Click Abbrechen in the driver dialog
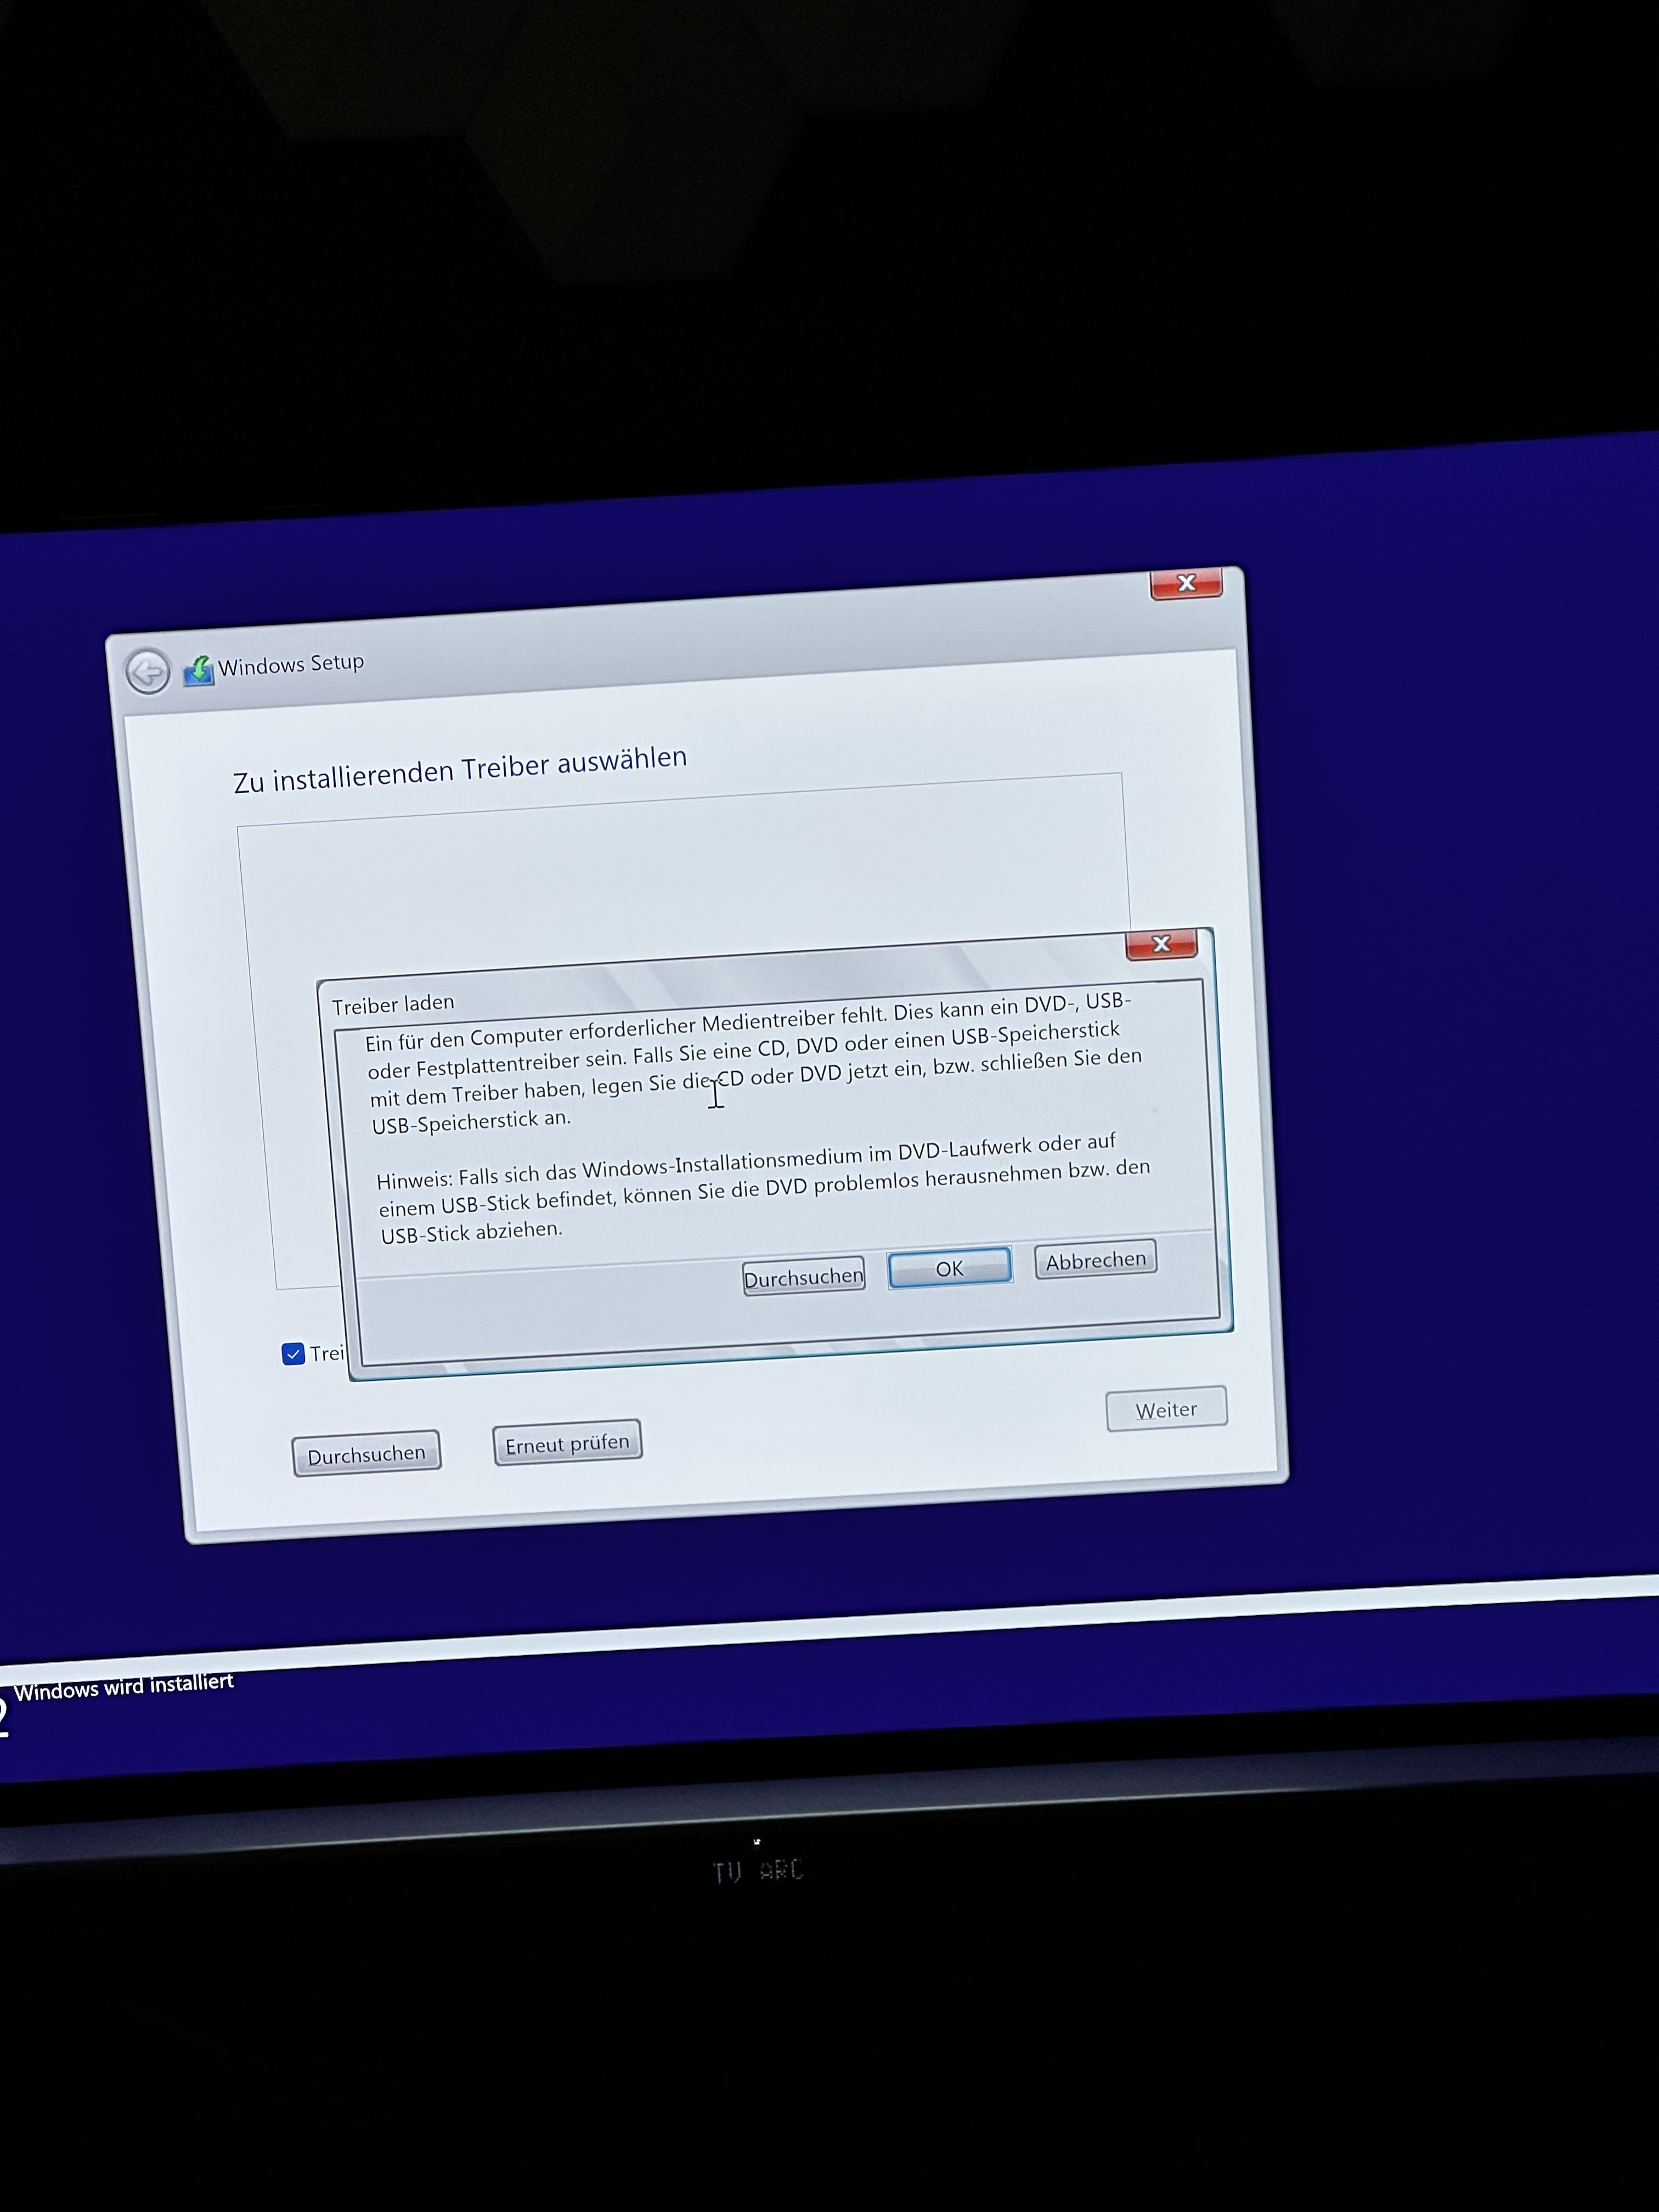 (1095, 1260)
